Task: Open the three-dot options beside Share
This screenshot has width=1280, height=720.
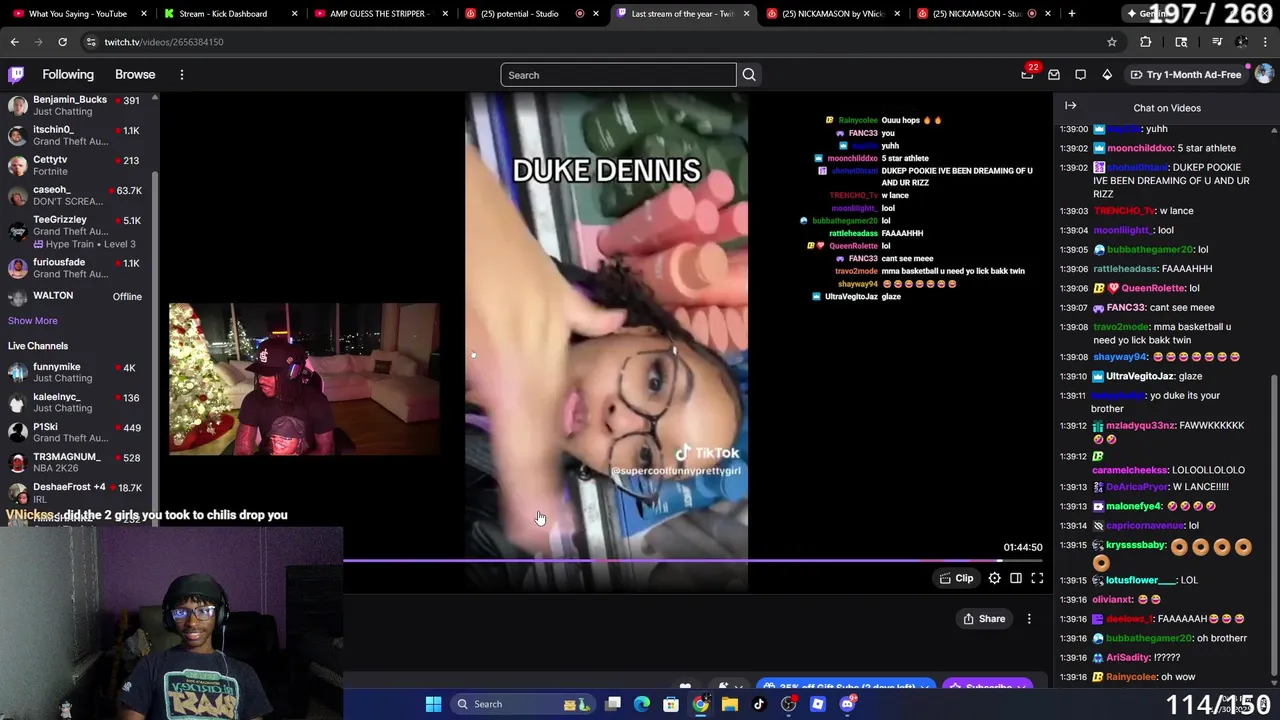Action: pos(1029,619)
